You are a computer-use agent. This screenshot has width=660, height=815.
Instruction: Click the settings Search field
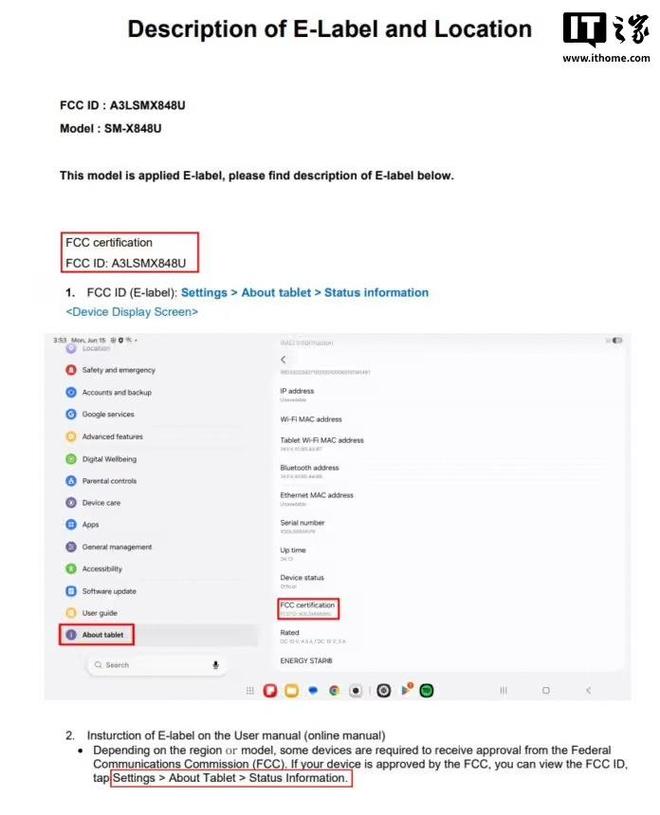[156, 665]
